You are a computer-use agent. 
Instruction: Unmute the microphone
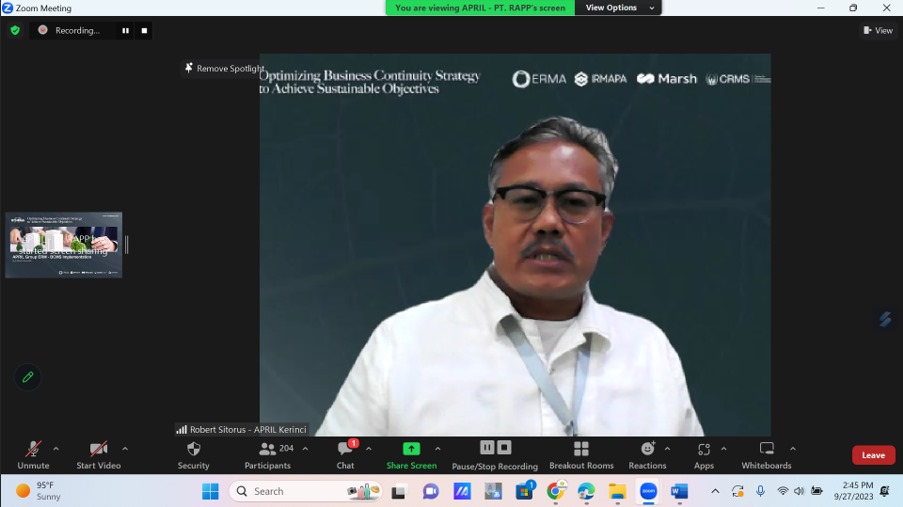33,455
